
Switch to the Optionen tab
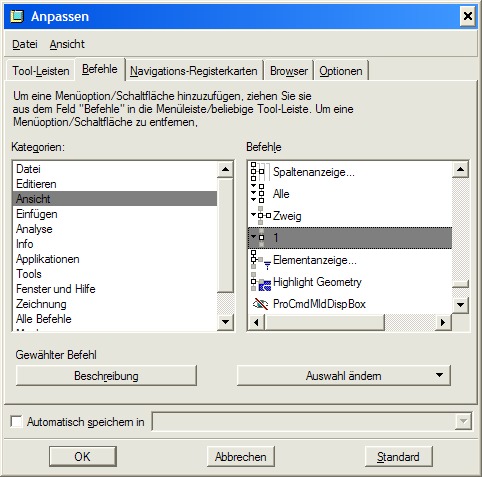coord(341,71)
